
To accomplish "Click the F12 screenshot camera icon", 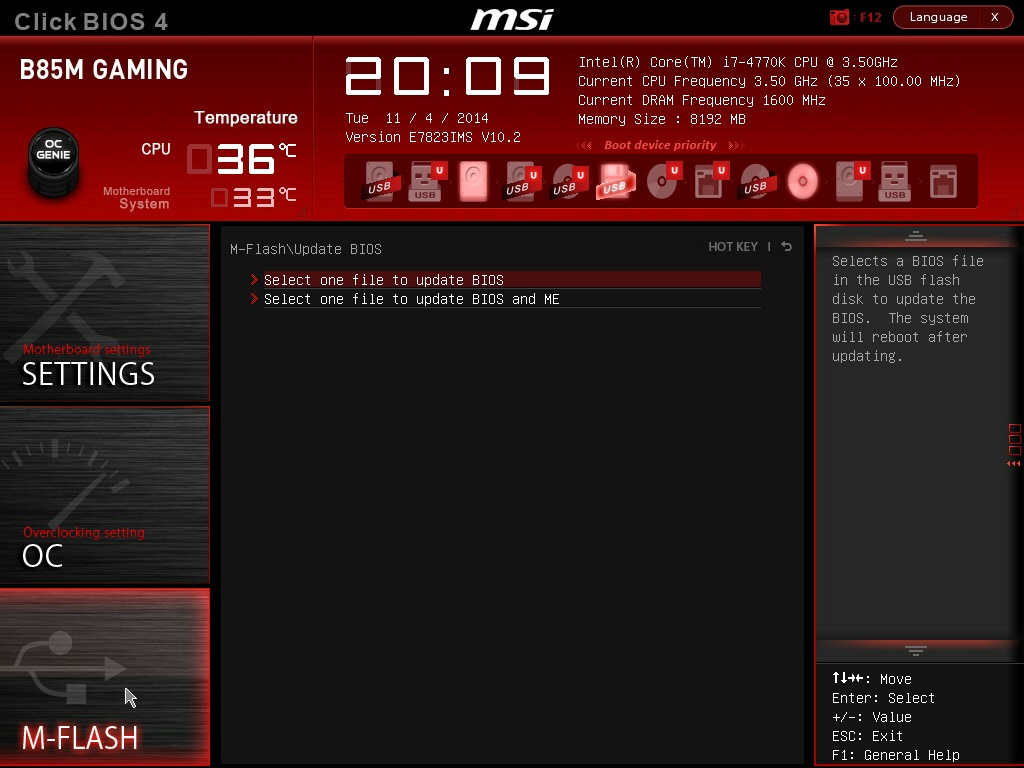I will click(839, 17).
